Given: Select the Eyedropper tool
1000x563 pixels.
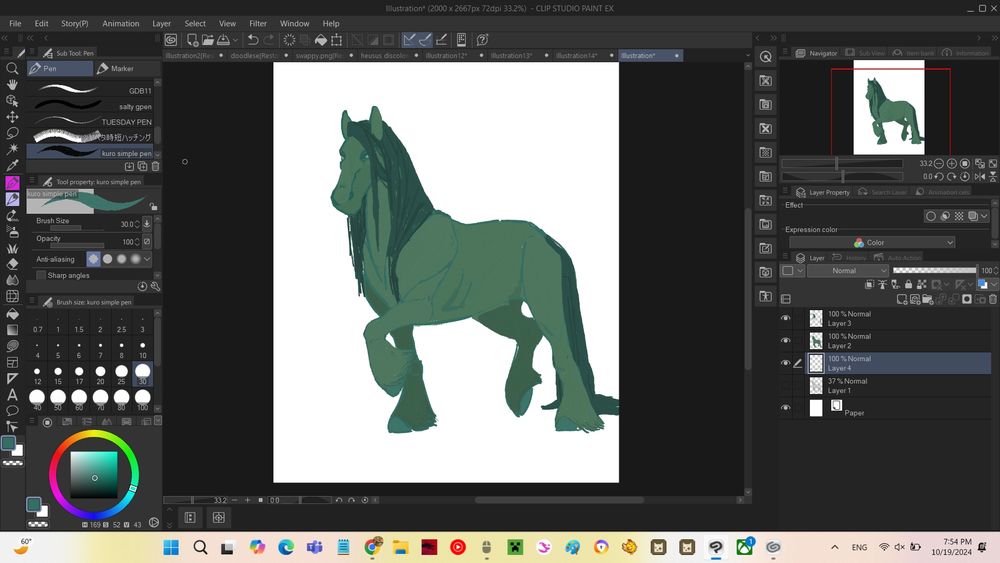Looking at the screenshot, I should click(x=12, y=166).
